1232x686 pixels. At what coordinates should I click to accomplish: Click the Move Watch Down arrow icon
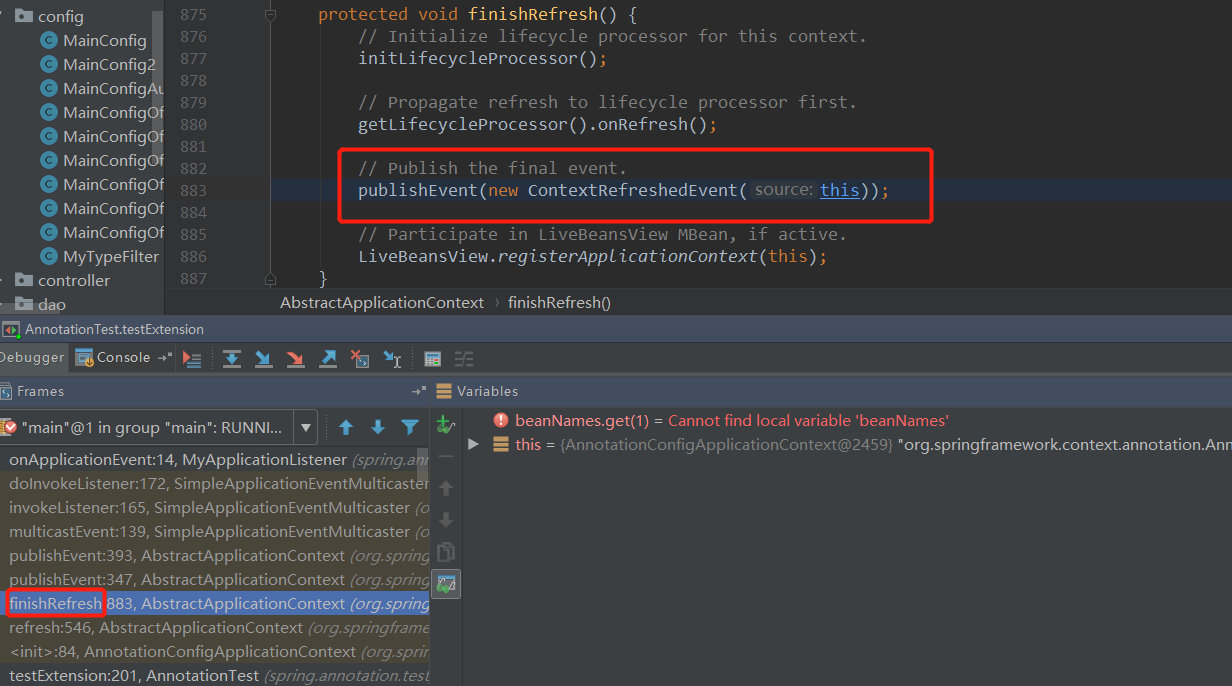(446, 520)
